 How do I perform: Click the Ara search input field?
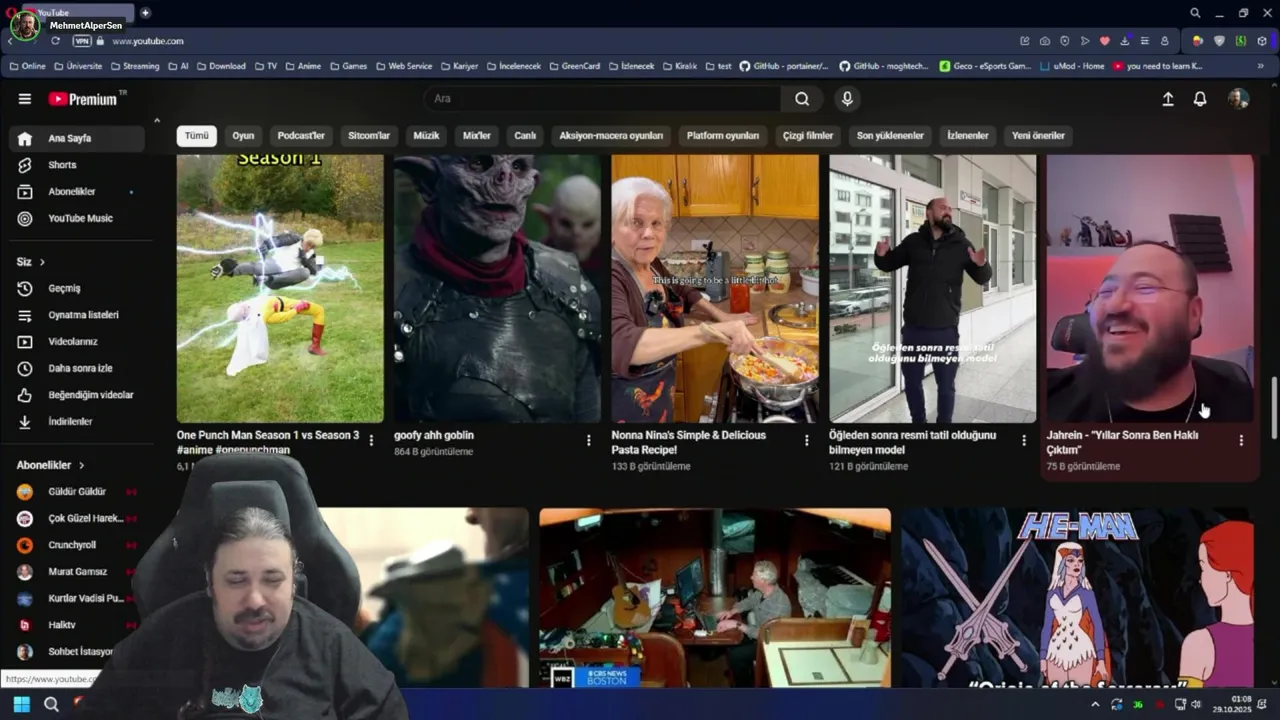click(603, 99)
